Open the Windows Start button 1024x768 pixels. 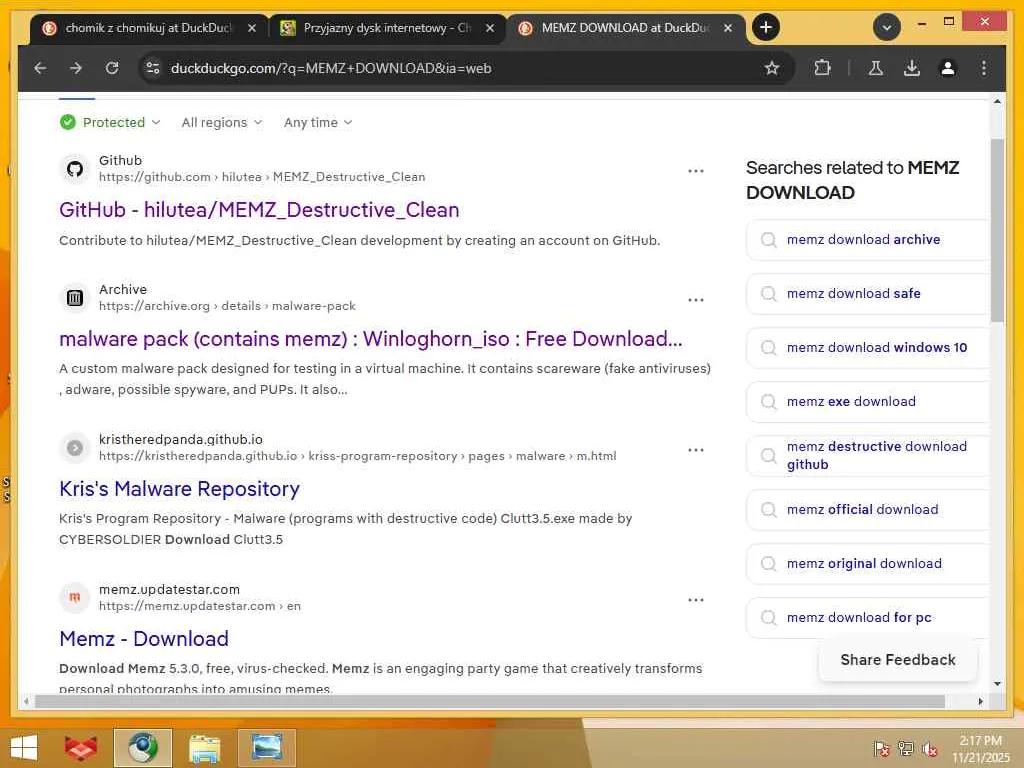(24, 748)
